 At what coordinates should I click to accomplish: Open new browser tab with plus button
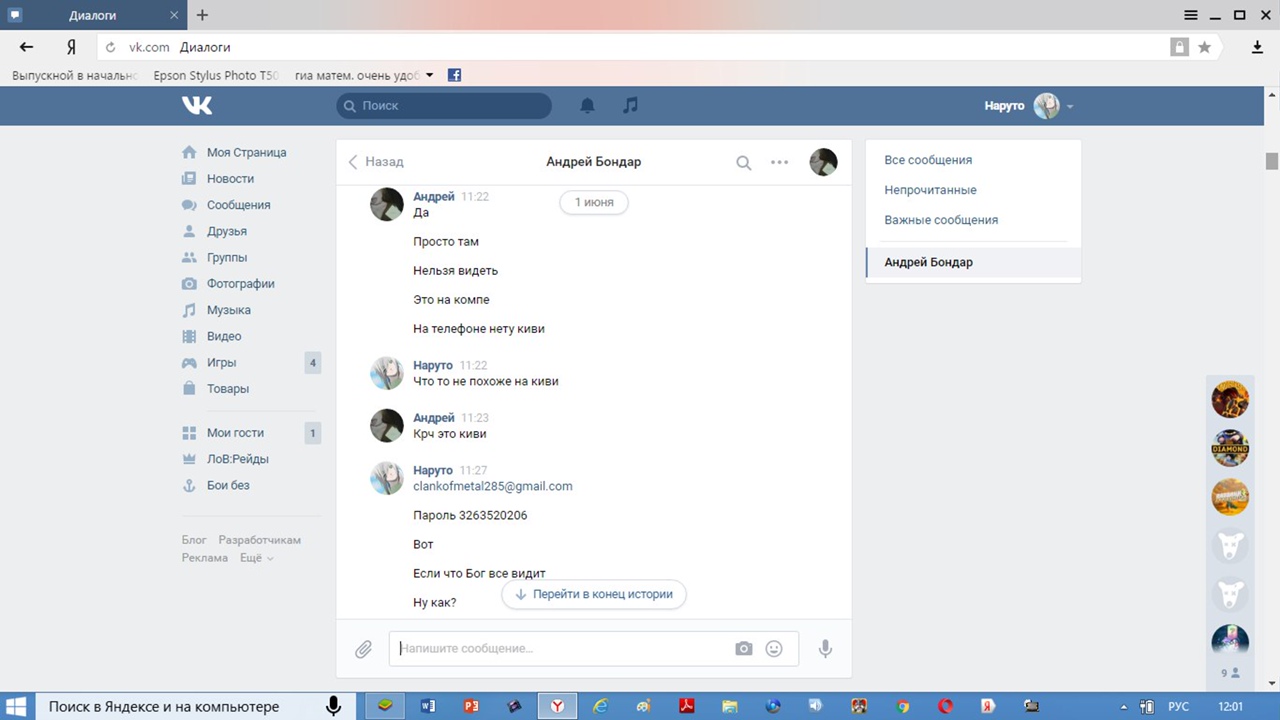tap(202, 15)
